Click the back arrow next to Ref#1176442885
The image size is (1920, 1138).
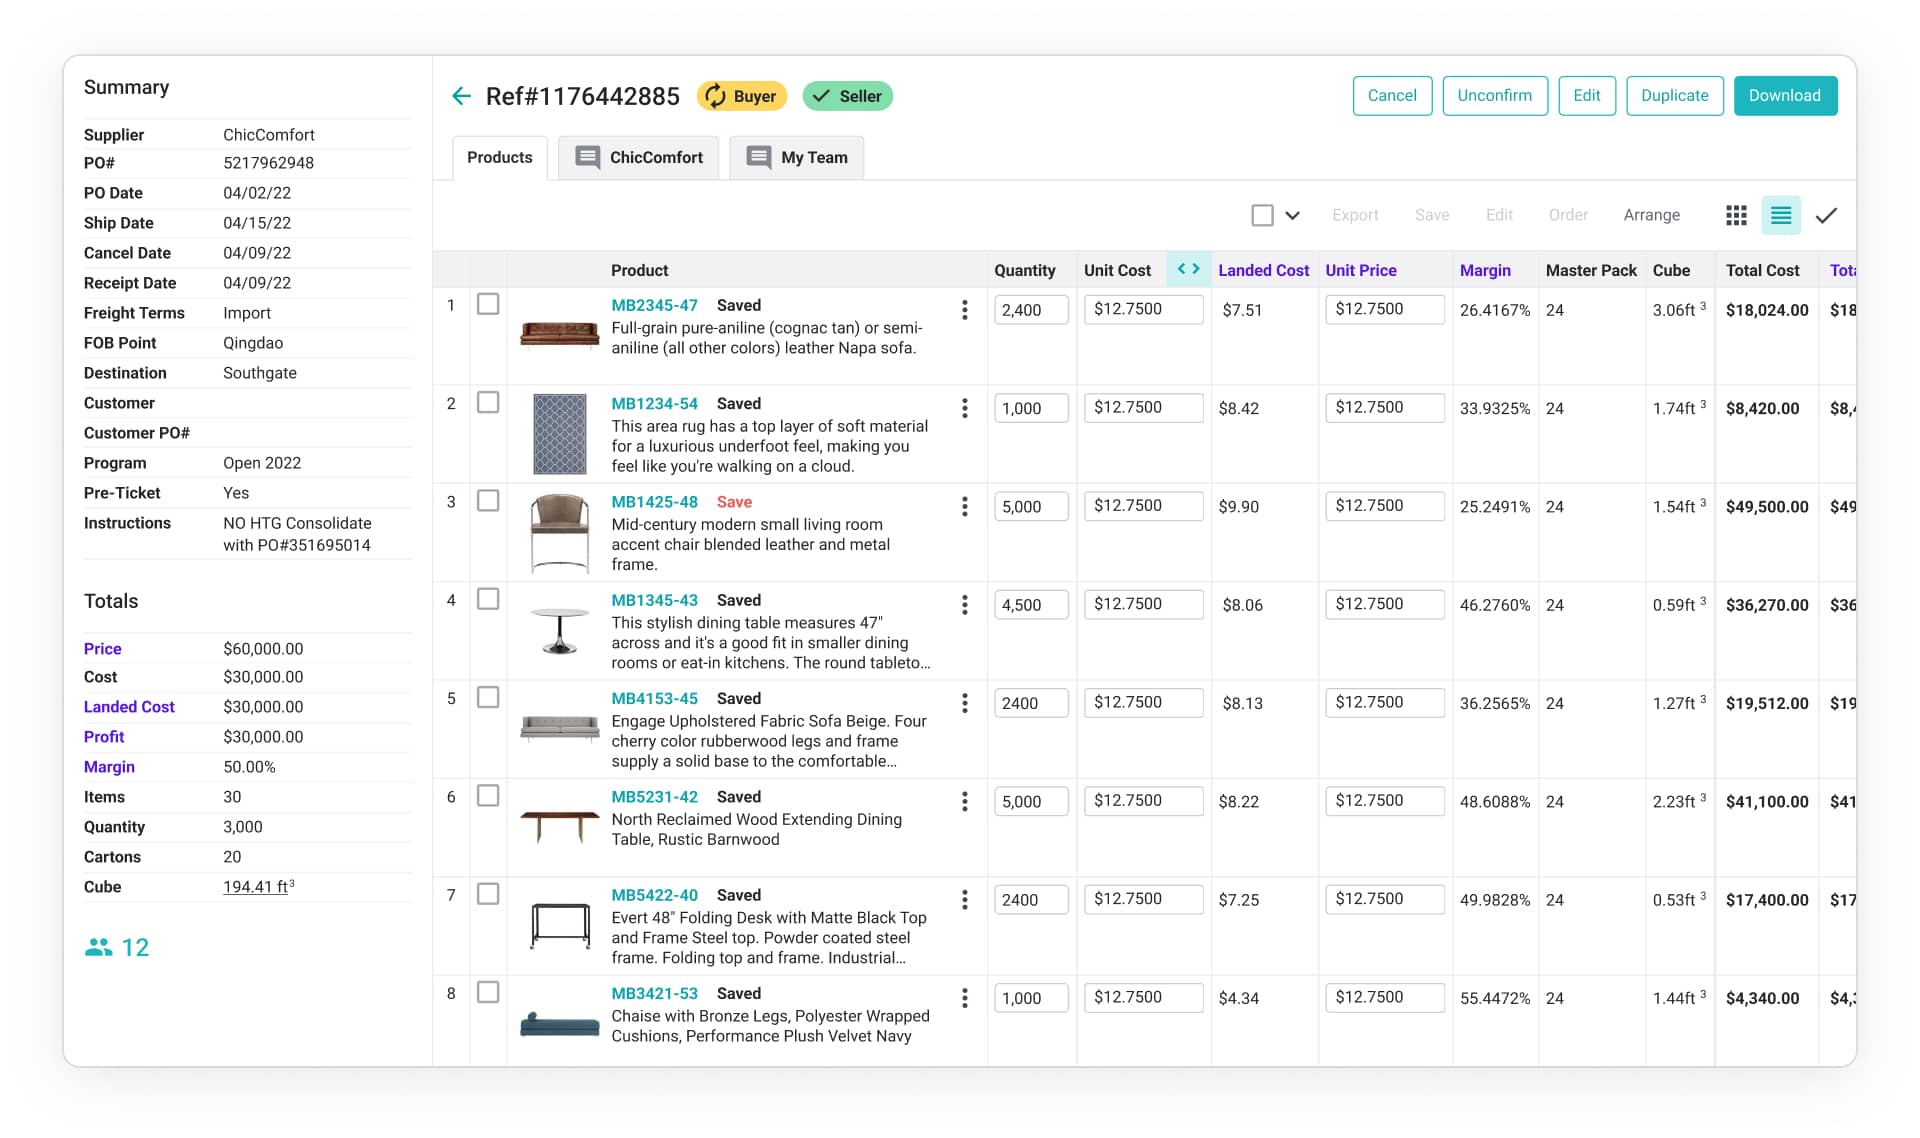tap(461, 96)
